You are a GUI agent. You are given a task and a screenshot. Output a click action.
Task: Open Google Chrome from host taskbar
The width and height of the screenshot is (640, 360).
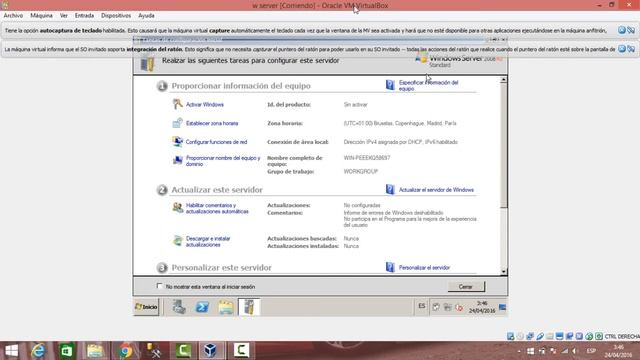coord(125,351)
